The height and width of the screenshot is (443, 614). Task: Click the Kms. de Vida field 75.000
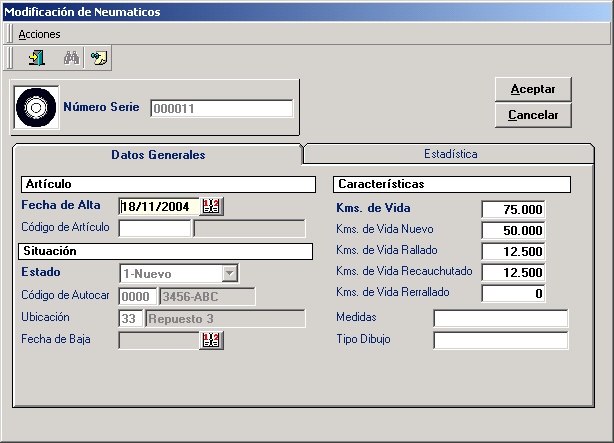(x=513, y=209)
